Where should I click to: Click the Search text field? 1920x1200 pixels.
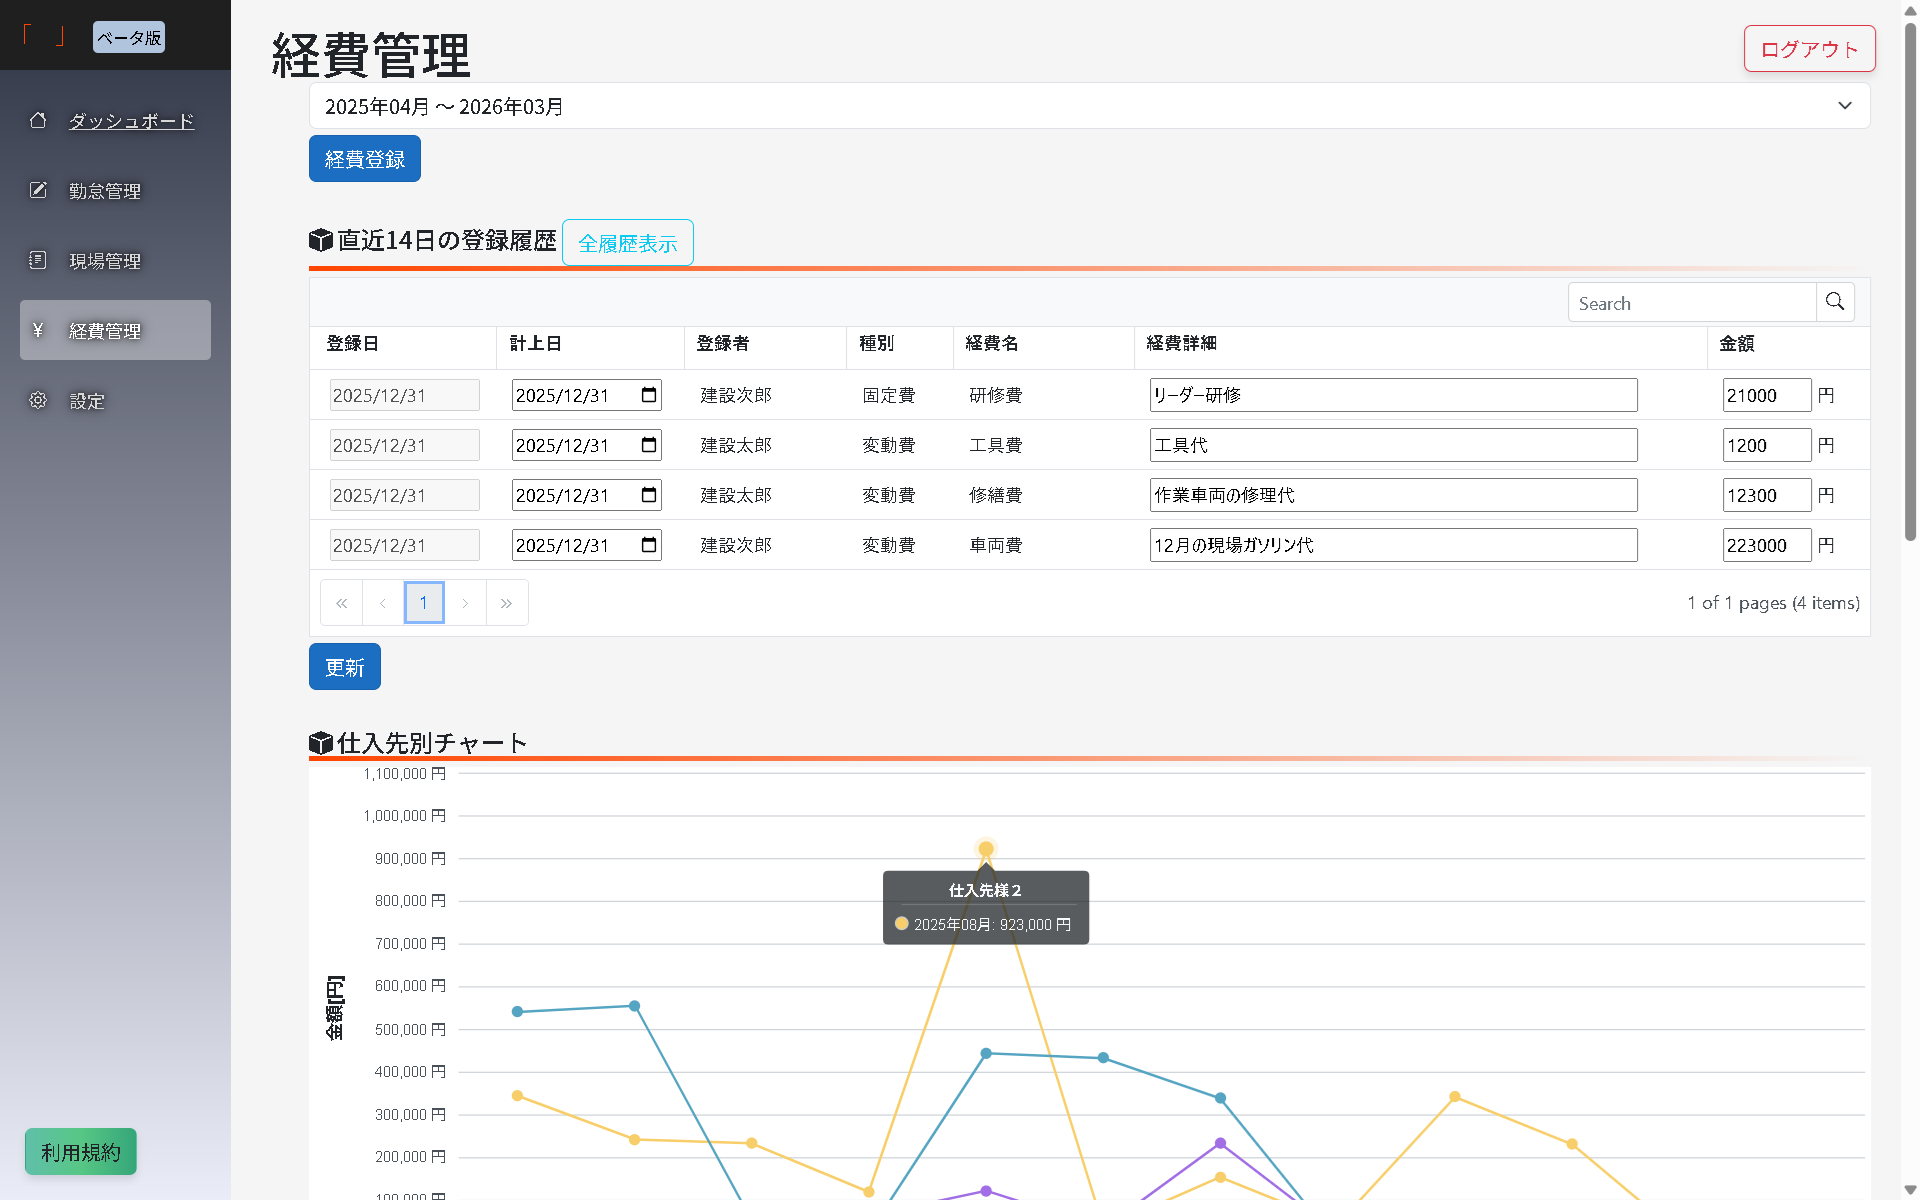pyautogui.click(x=1690, y=302)
